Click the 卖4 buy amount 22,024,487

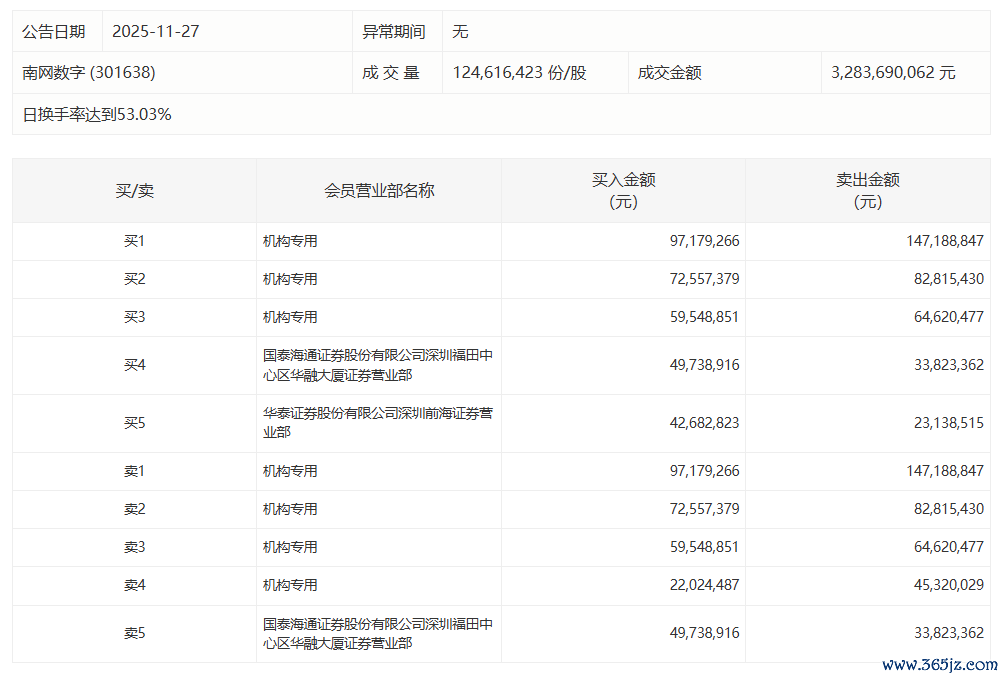(x=704, y=585)
